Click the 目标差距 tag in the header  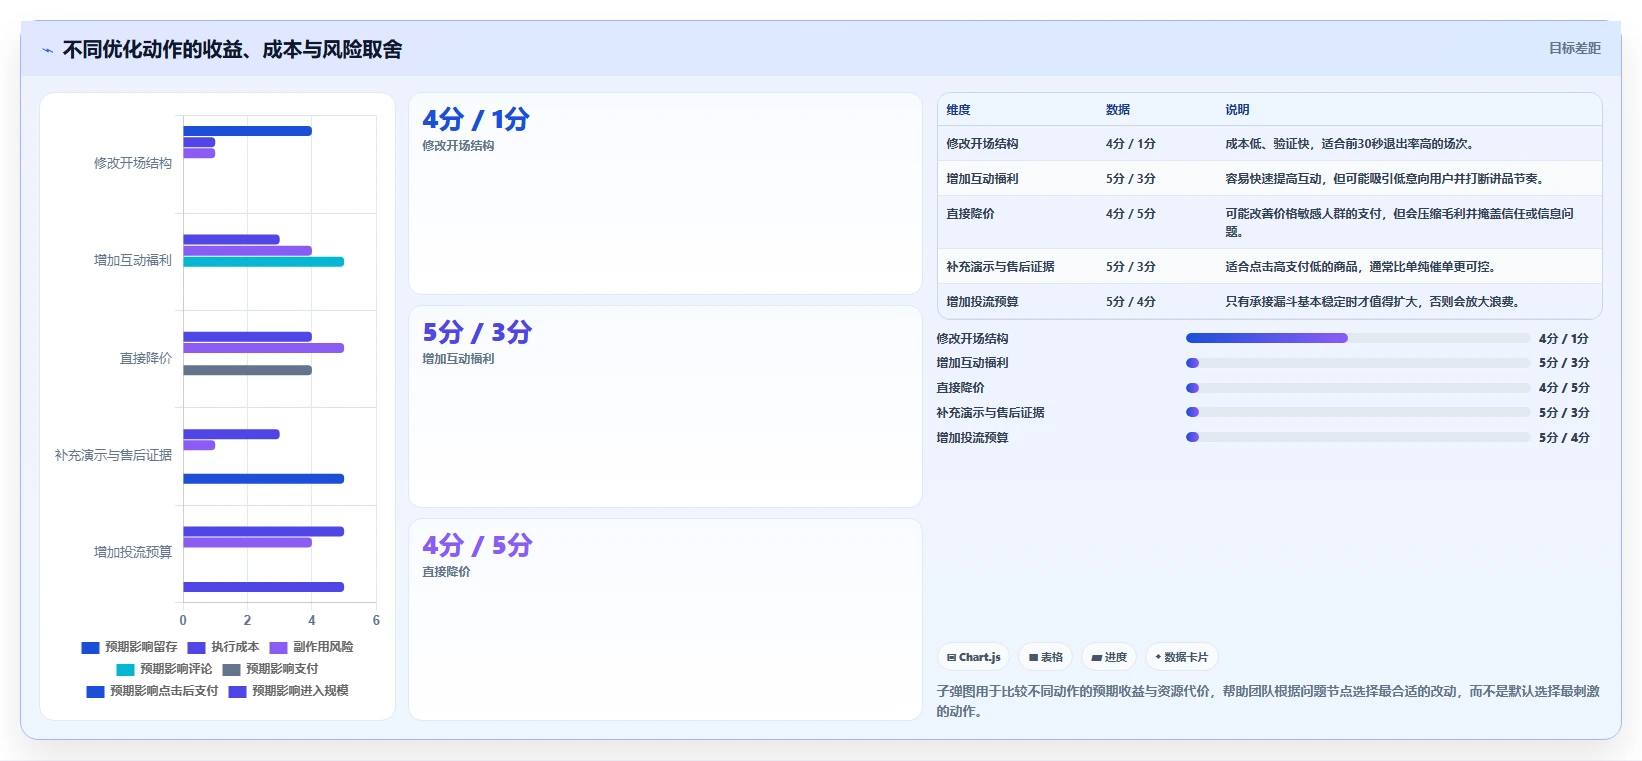click(1574, 48)
